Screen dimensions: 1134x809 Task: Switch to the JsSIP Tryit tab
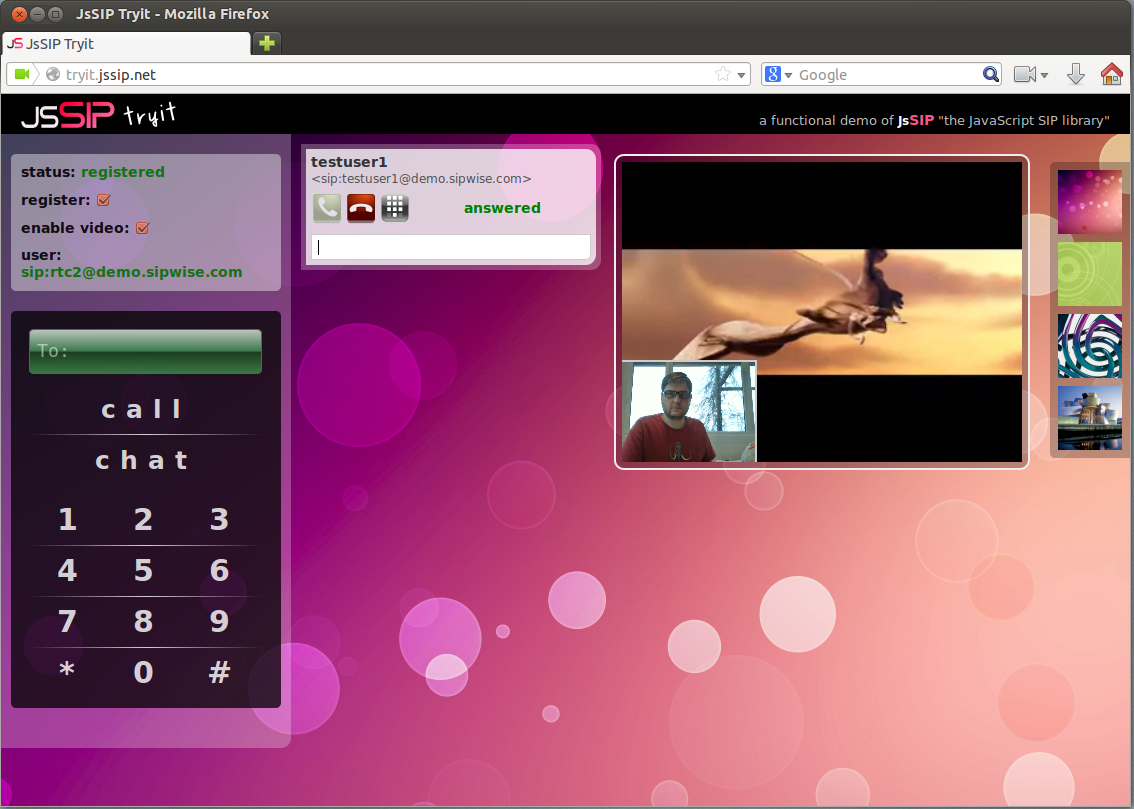126,44
